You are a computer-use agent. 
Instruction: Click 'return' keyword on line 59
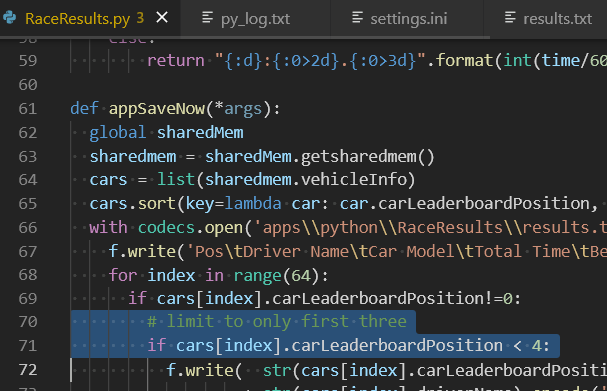pos(175,60)
